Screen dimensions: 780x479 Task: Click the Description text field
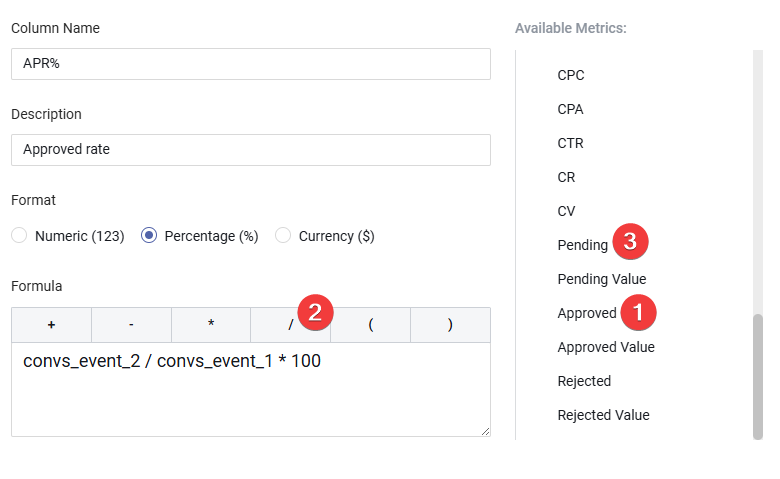[250, 150]
